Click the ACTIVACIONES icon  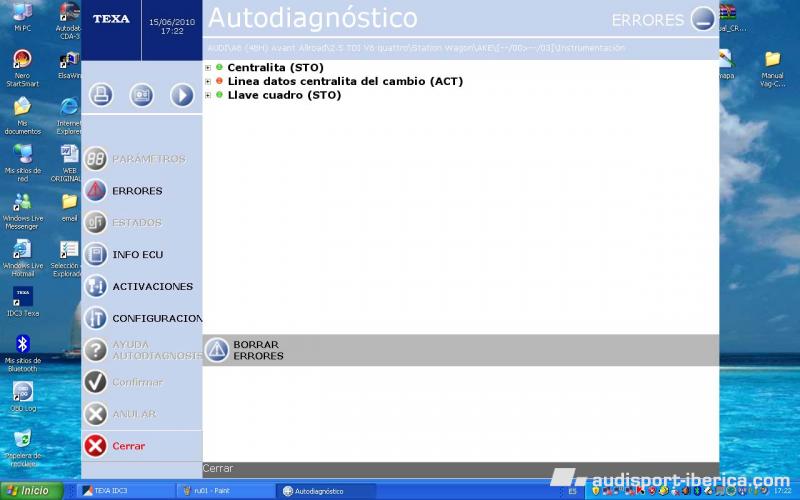[x=95, y=286]
